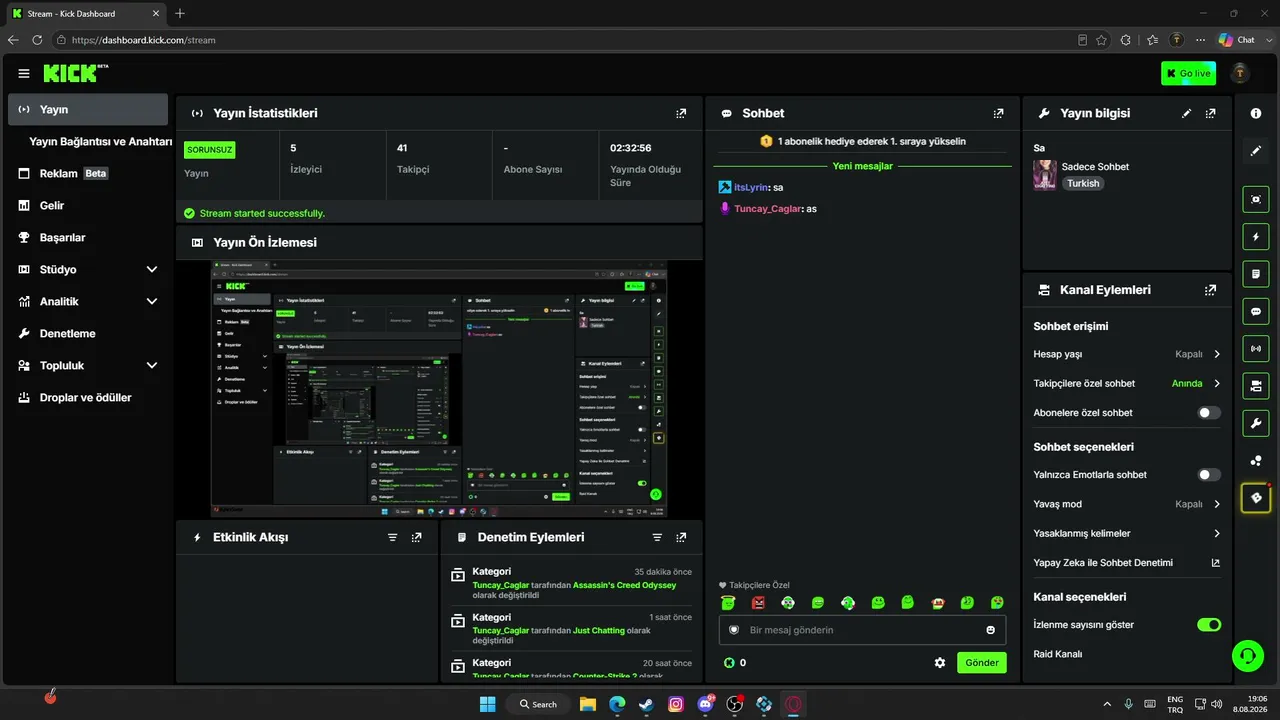The image size is (1280, 720).
Task: Open Denetleme in the sidebar
Action: (x=88, y=334)
